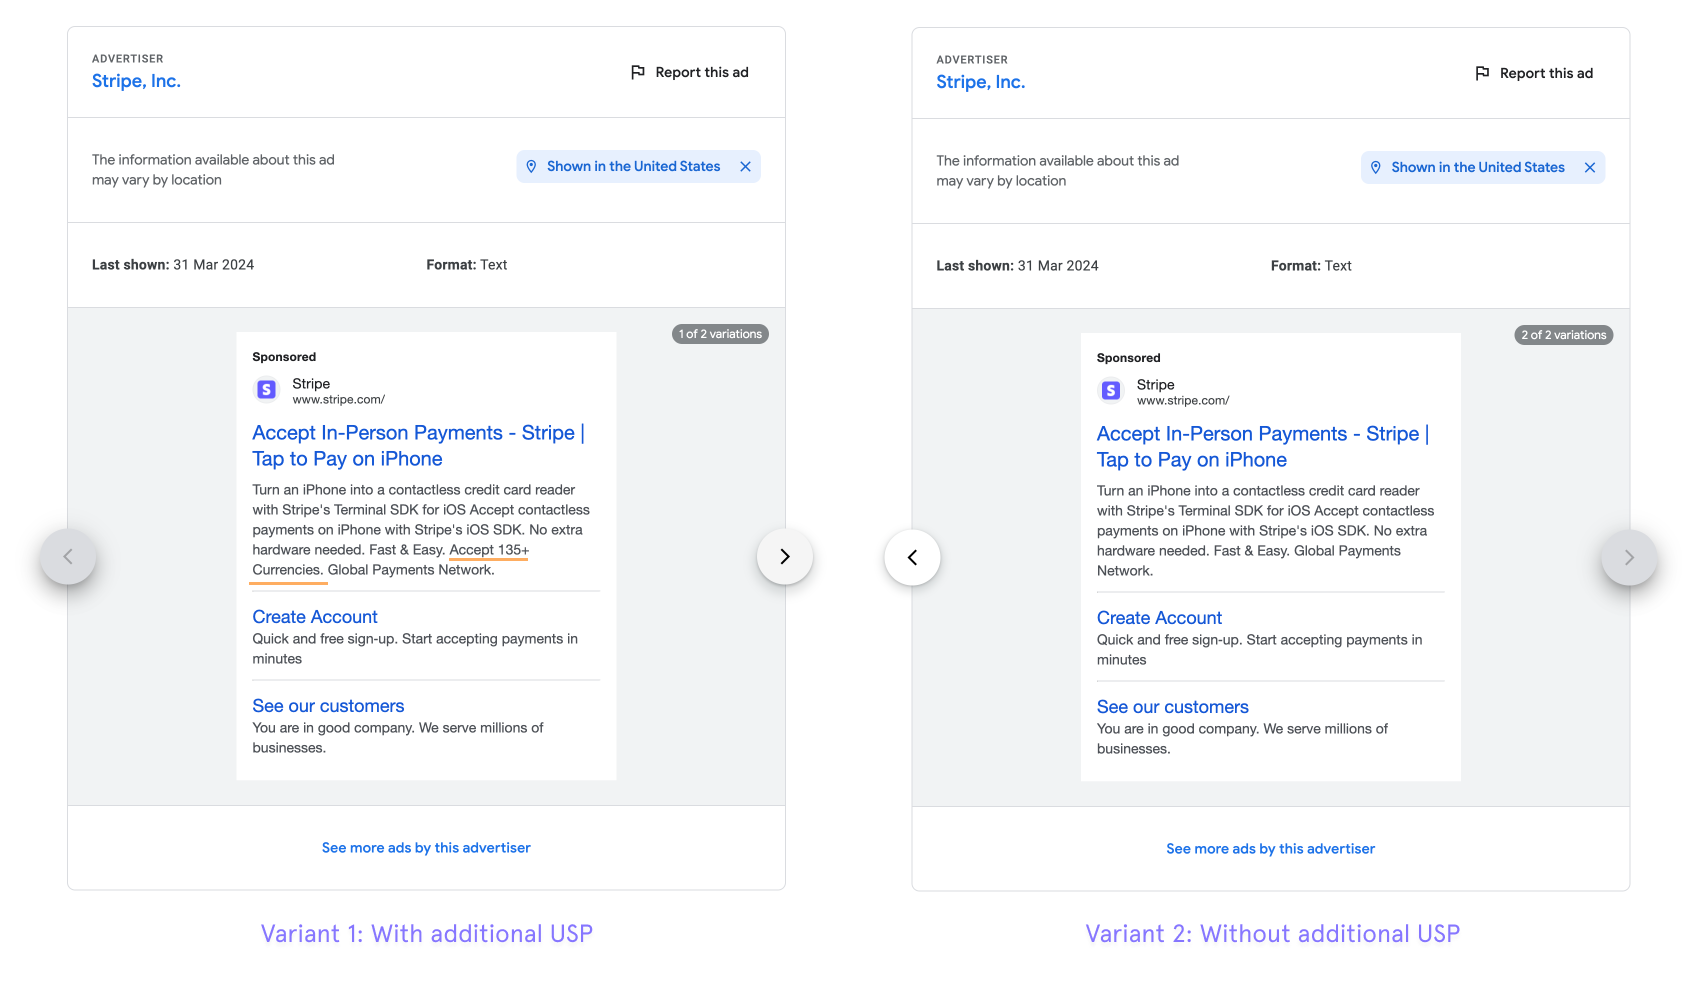Click the Stripe logo icon in Variant 2's ad
The height and width of the screenshot is (989, 1696).
[x=1110, y=390]
